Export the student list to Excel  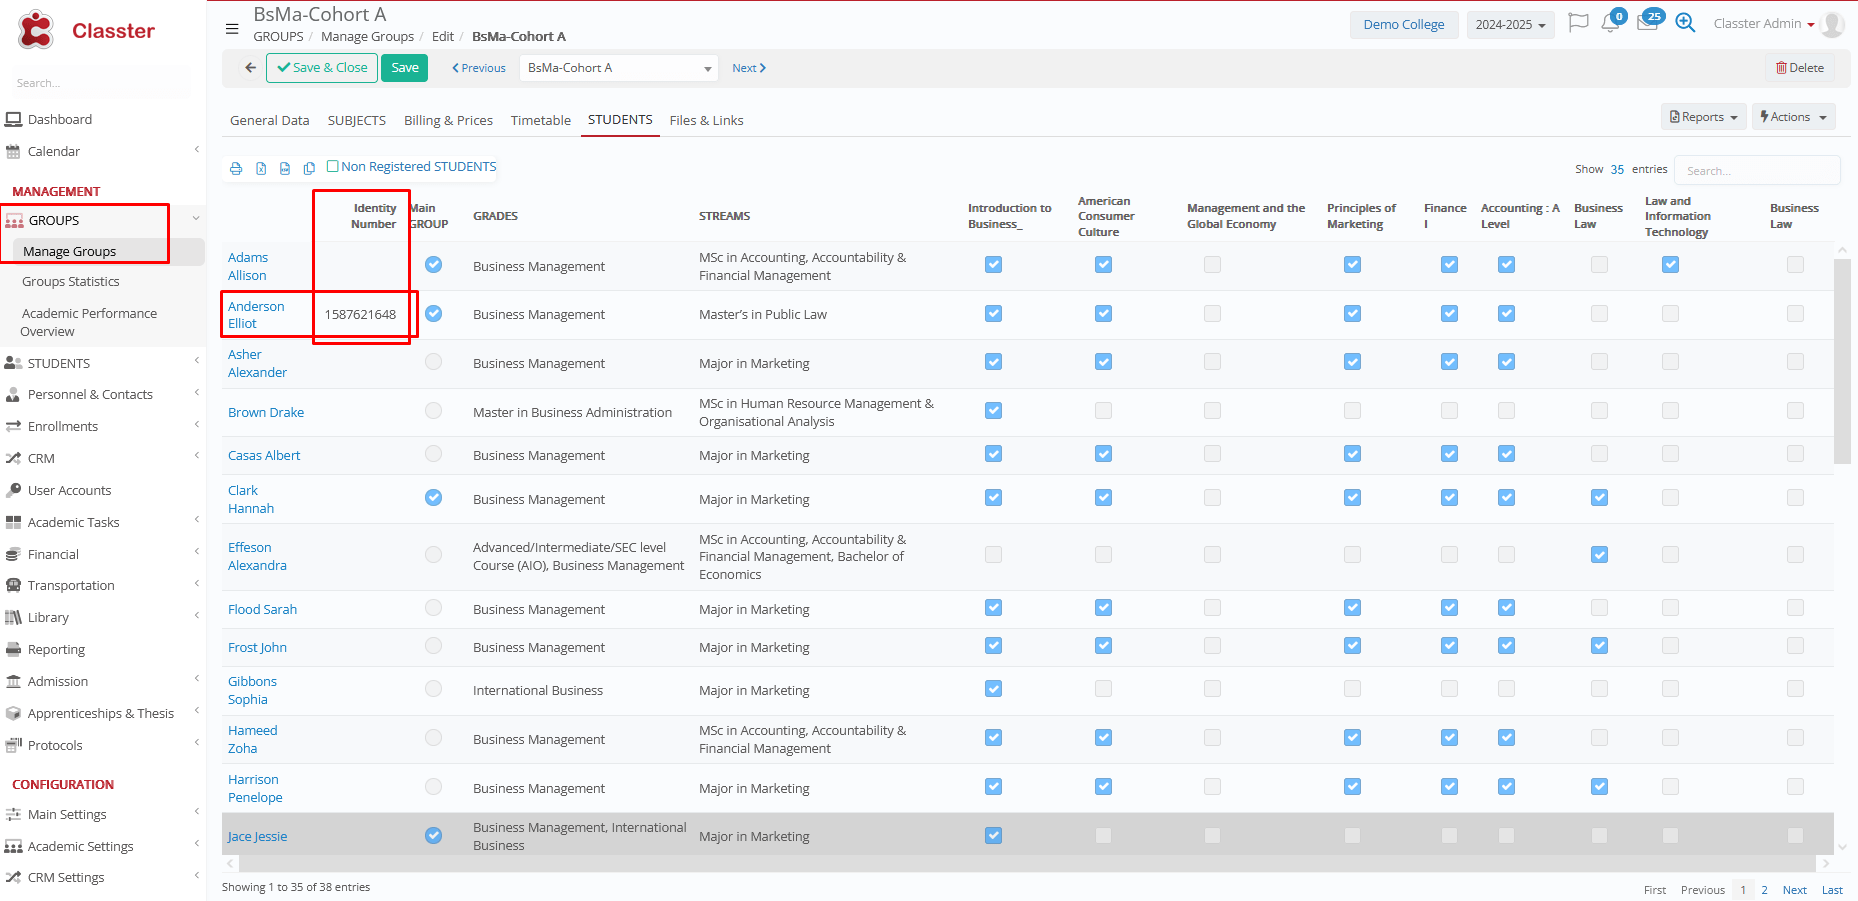pyautogui.click(x=261, y=168)
